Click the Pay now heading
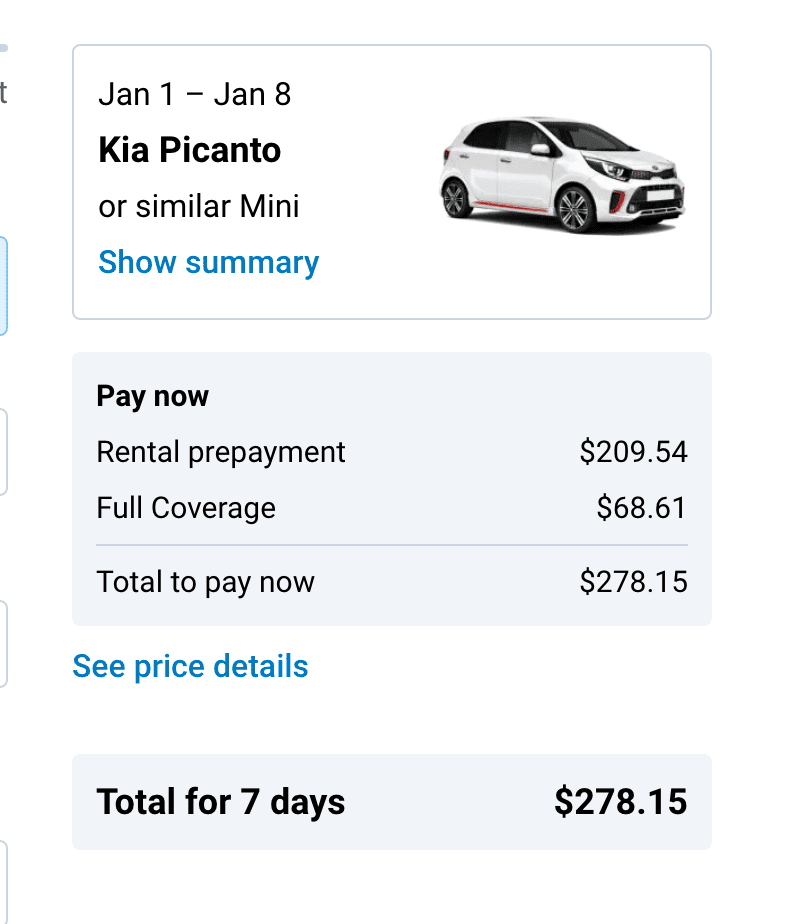The image size is (808, 924). (x=152, y=396)
